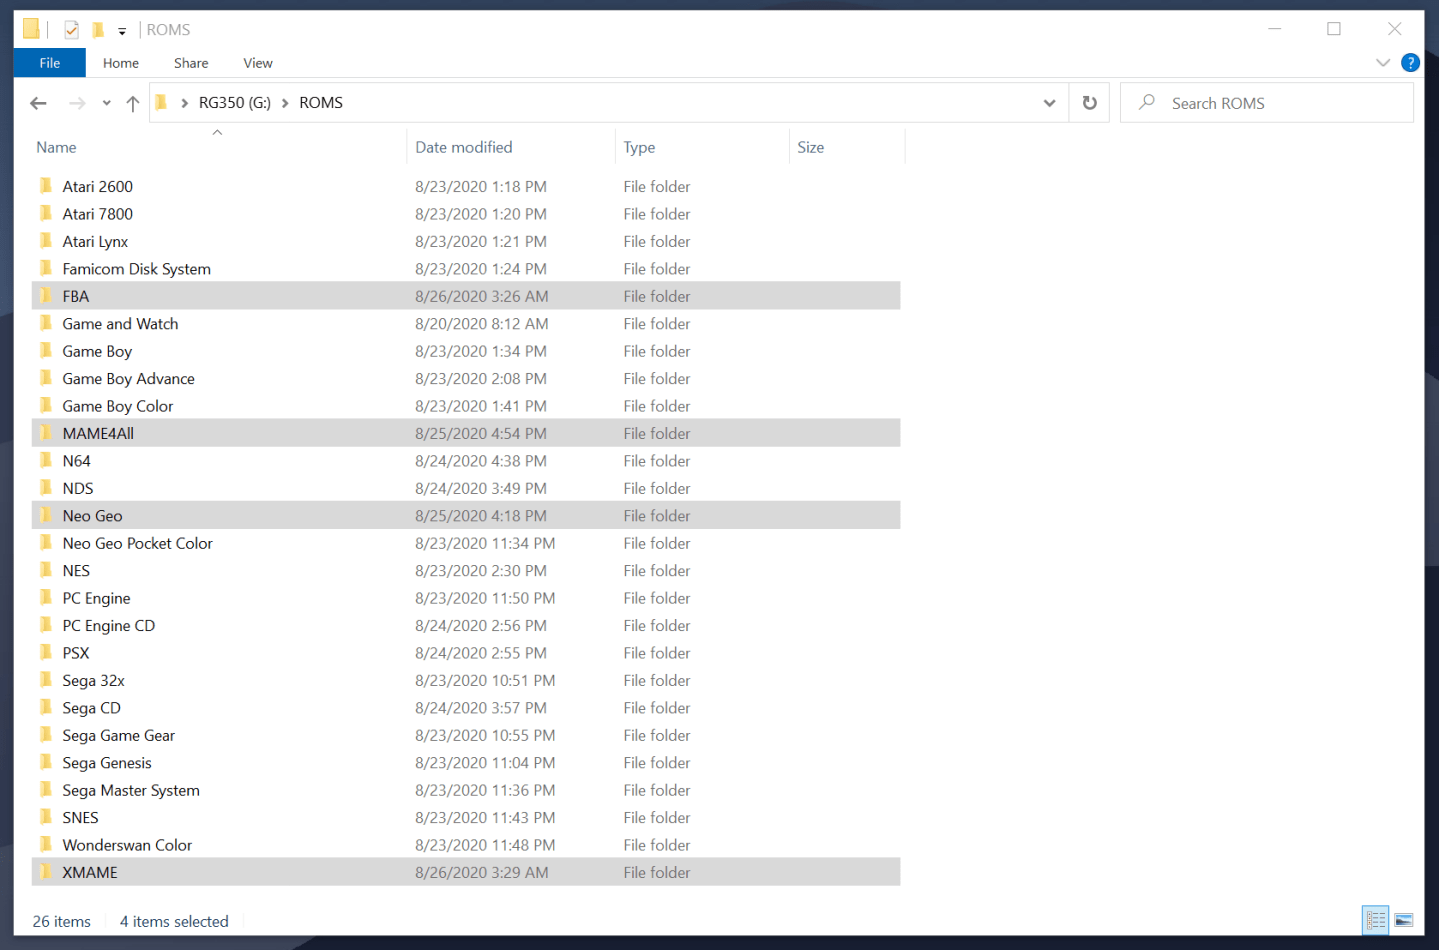
Task: Select the Neo Geo Pocket Color folder icon
Action: click(46, 543)
